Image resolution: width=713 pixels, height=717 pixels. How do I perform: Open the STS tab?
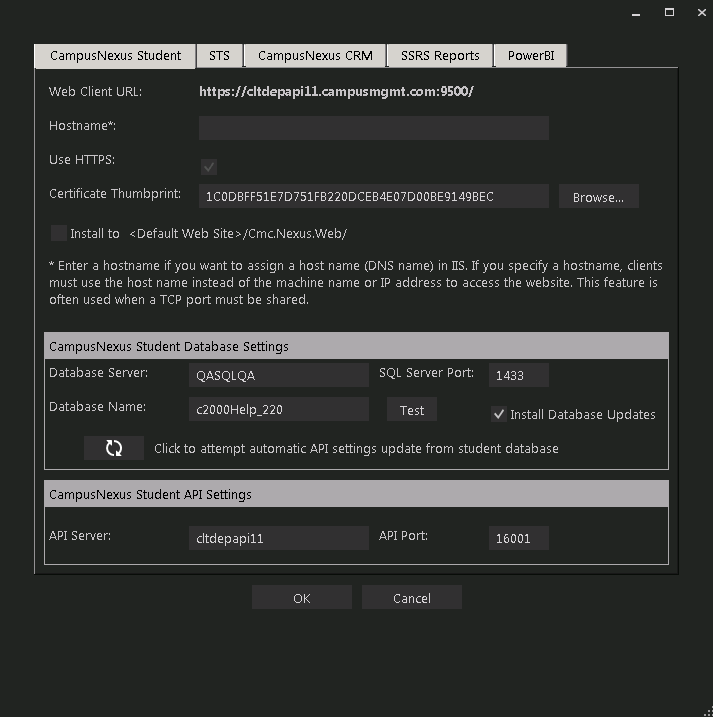click(220, 56)
